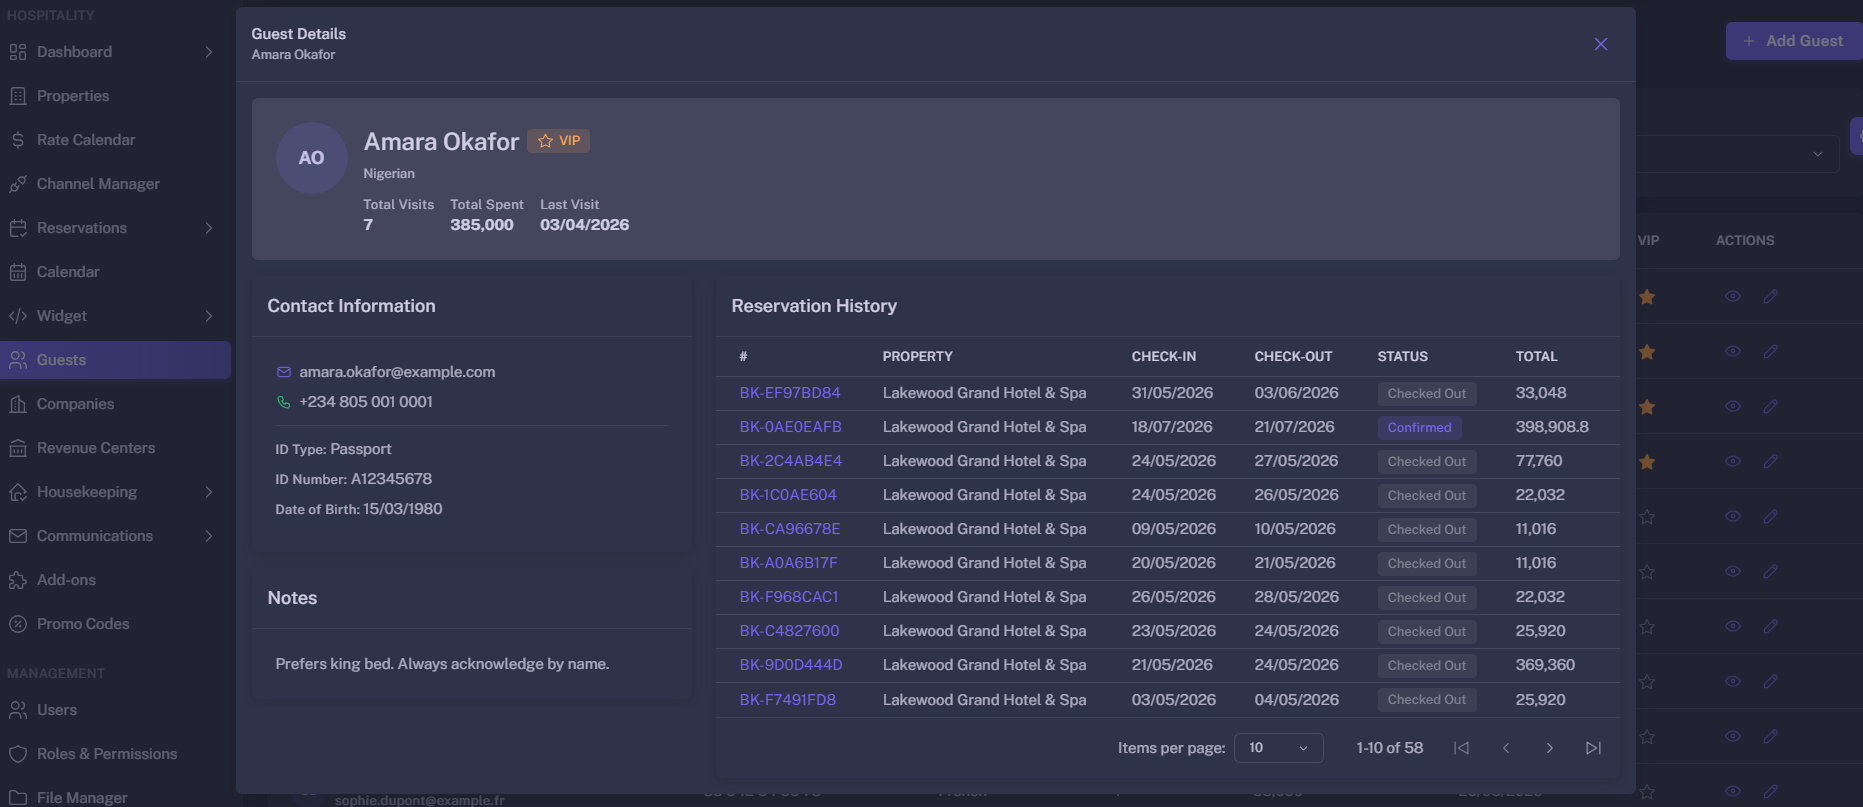1863x807 pixels.
Task: Open Roles & Permissions sidebar item
Action: pos(115,754)
